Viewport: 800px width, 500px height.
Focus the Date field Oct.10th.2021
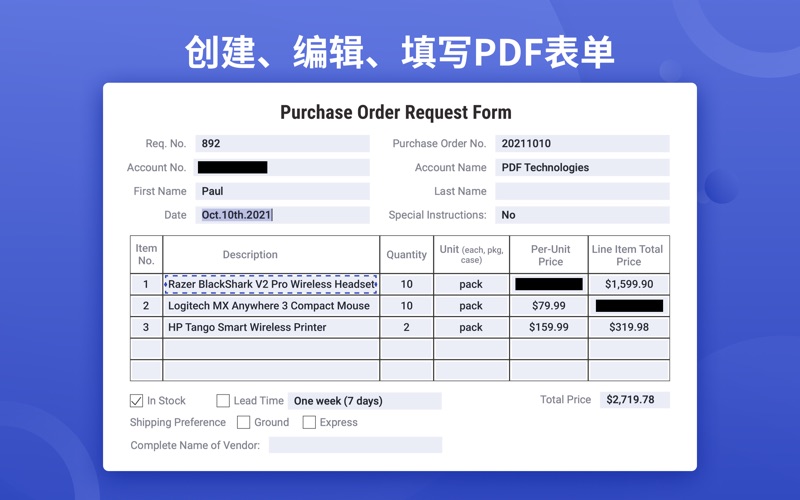[x=282, y=215]
